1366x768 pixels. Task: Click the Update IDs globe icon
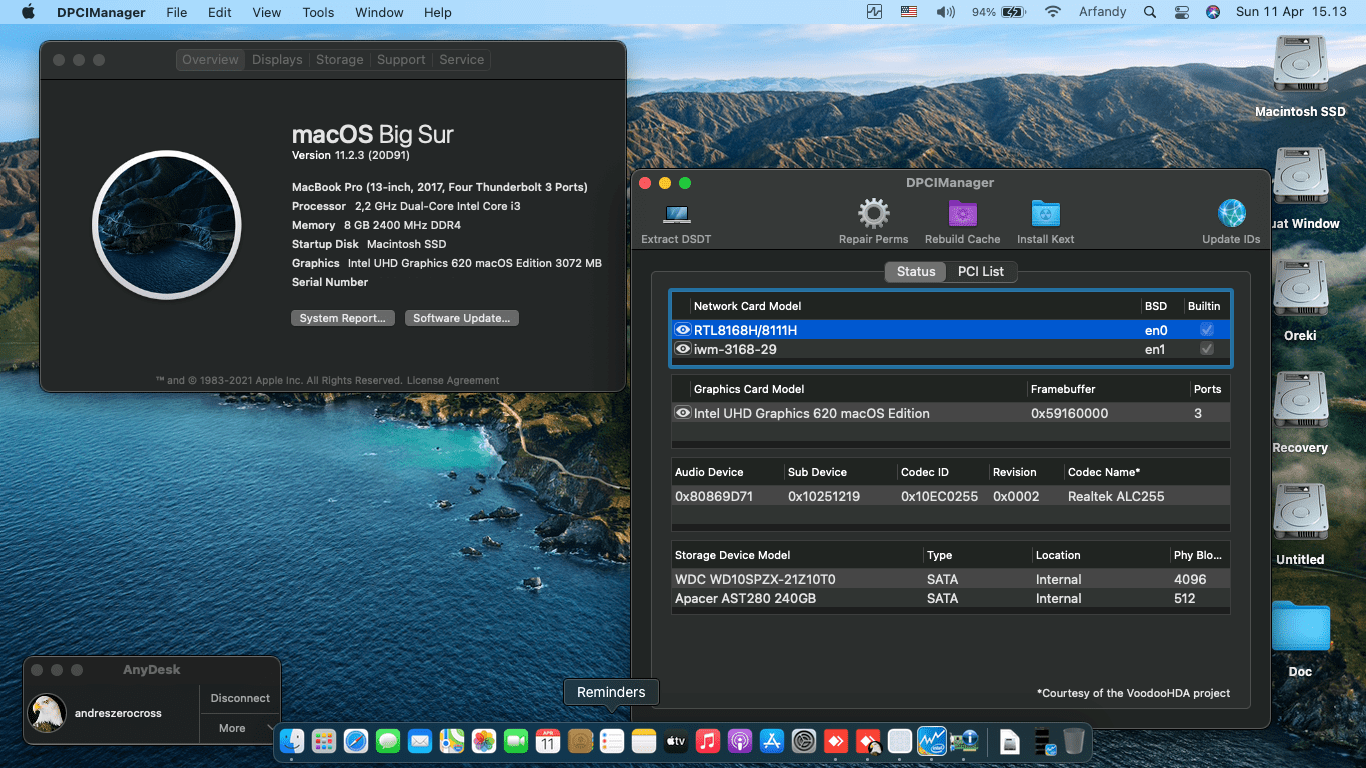click(1231, 213)
